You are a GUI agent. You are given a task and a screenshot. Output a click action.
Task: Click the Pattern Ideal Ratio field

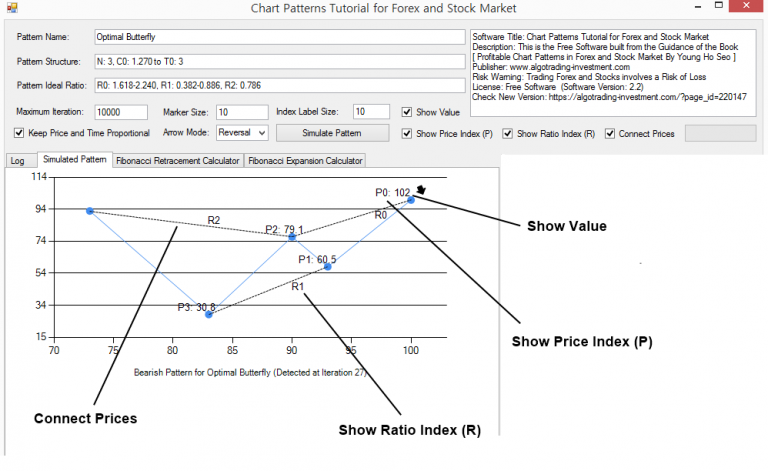click(x=277, y=87)
